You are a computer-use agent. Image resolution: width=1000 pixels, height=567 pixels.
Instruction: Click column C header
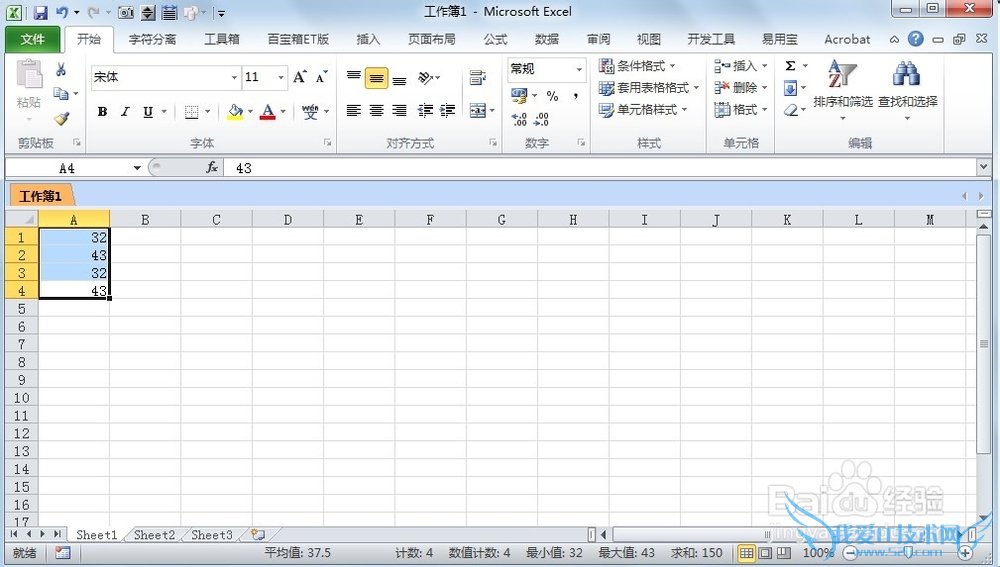[x=216, y=219]
